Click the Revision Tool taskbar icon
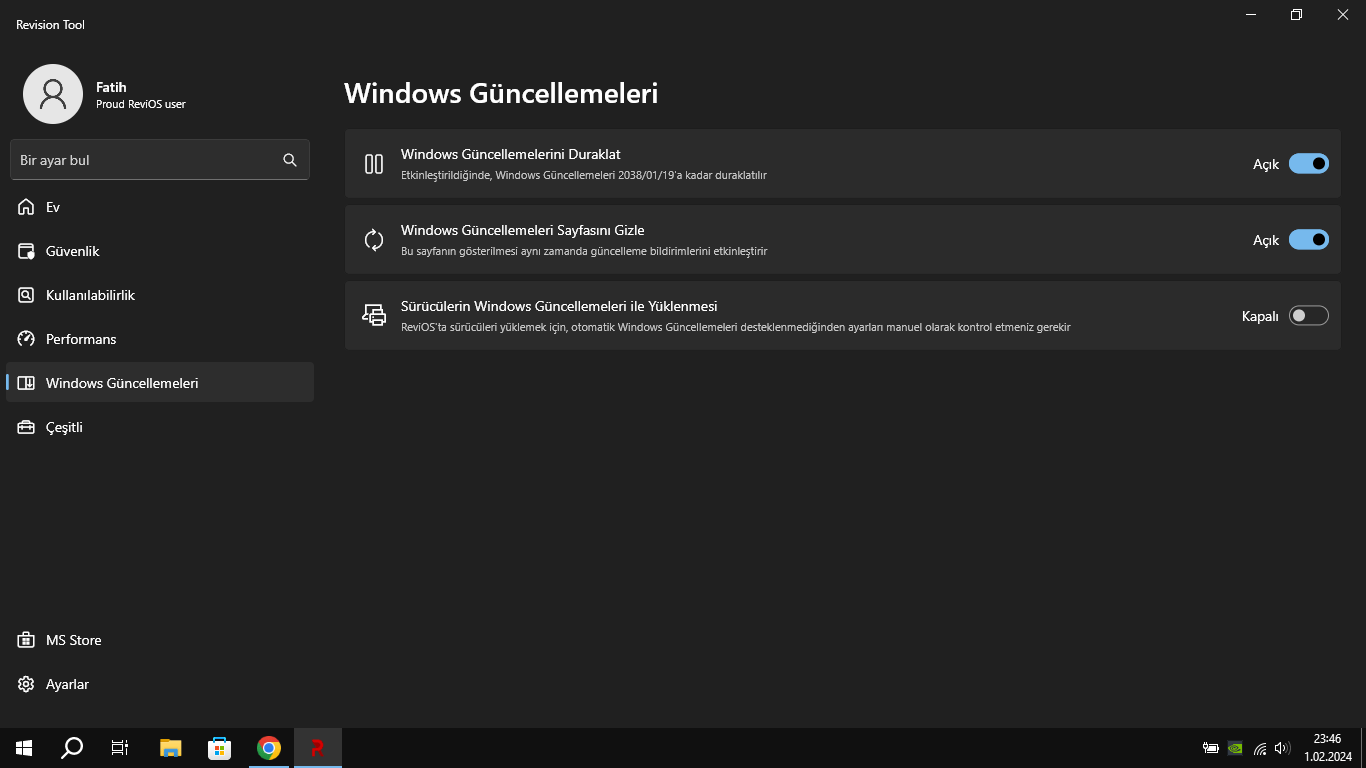Image resolution: width=1366 pixels, height=768 pixels. click(318, 748)
